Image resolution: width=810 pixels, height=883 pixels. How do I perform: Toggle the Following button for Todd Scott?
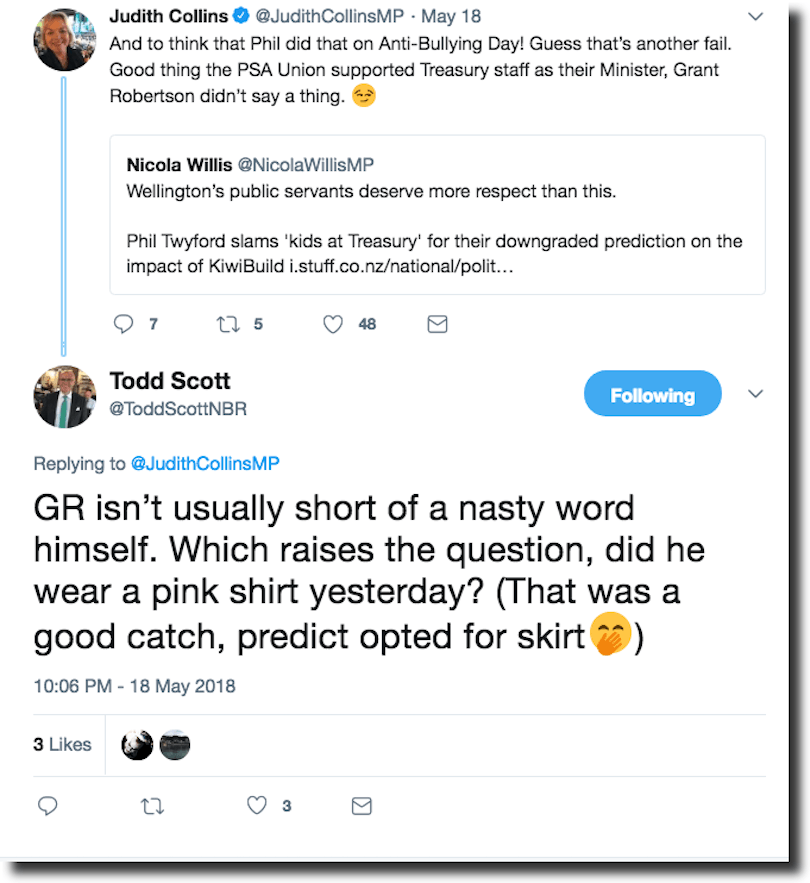pyautogui.click(x=652, y=396)
